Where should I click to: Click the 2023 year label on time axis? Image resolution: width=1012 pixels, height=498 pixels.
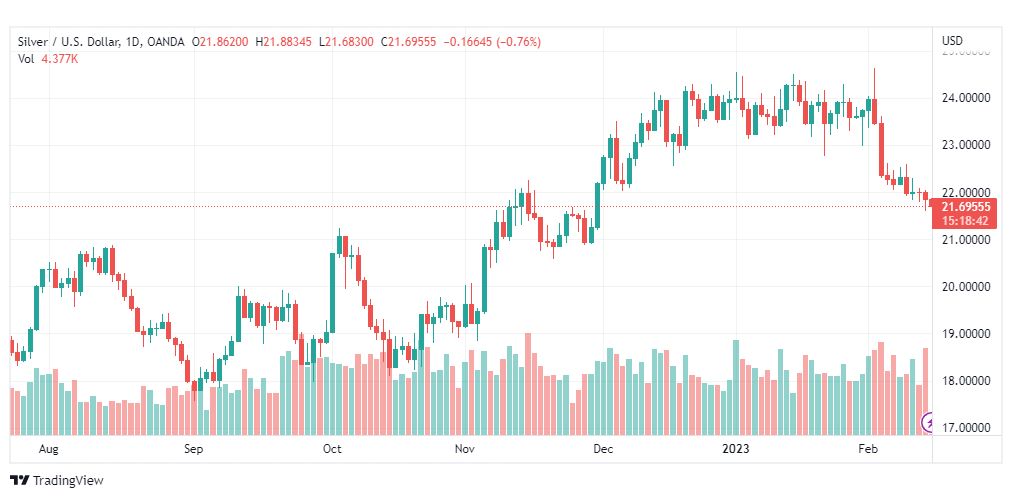coord(735,448)
